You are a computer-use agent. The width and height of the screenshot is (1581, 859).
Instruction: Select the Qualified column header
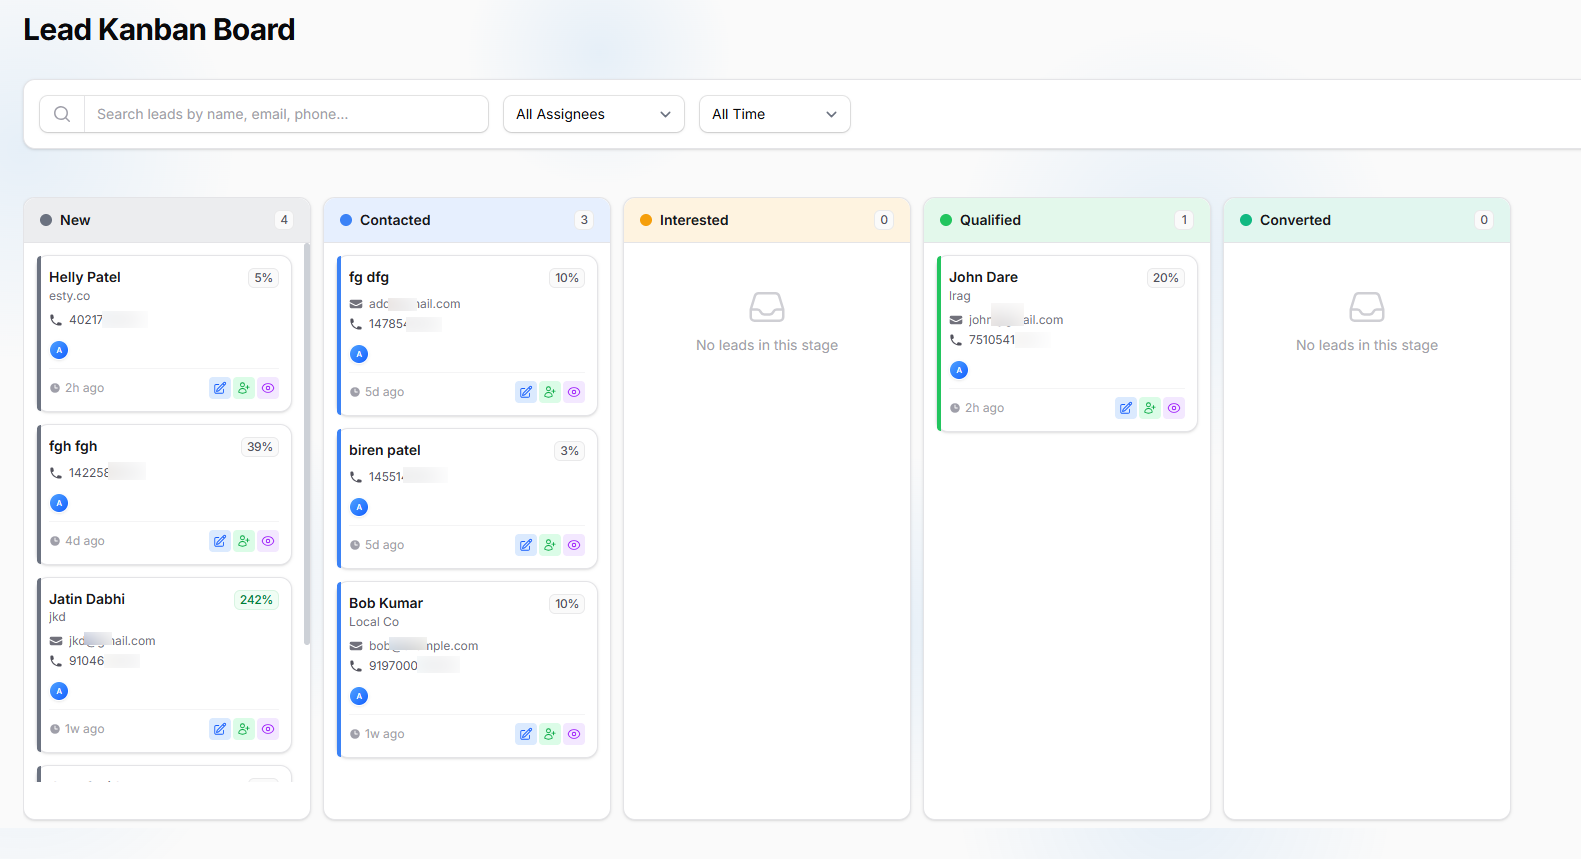pos(1067,220)
